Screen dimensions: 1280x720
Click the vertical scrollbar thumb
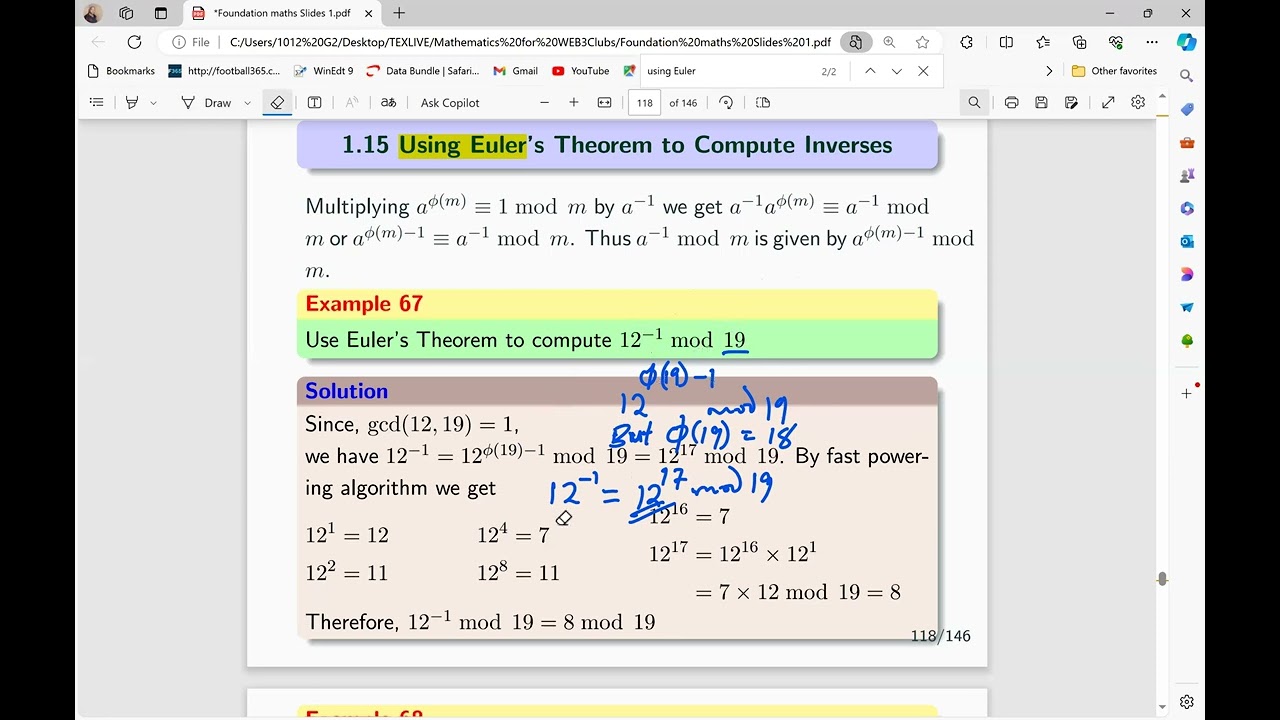1161,579
